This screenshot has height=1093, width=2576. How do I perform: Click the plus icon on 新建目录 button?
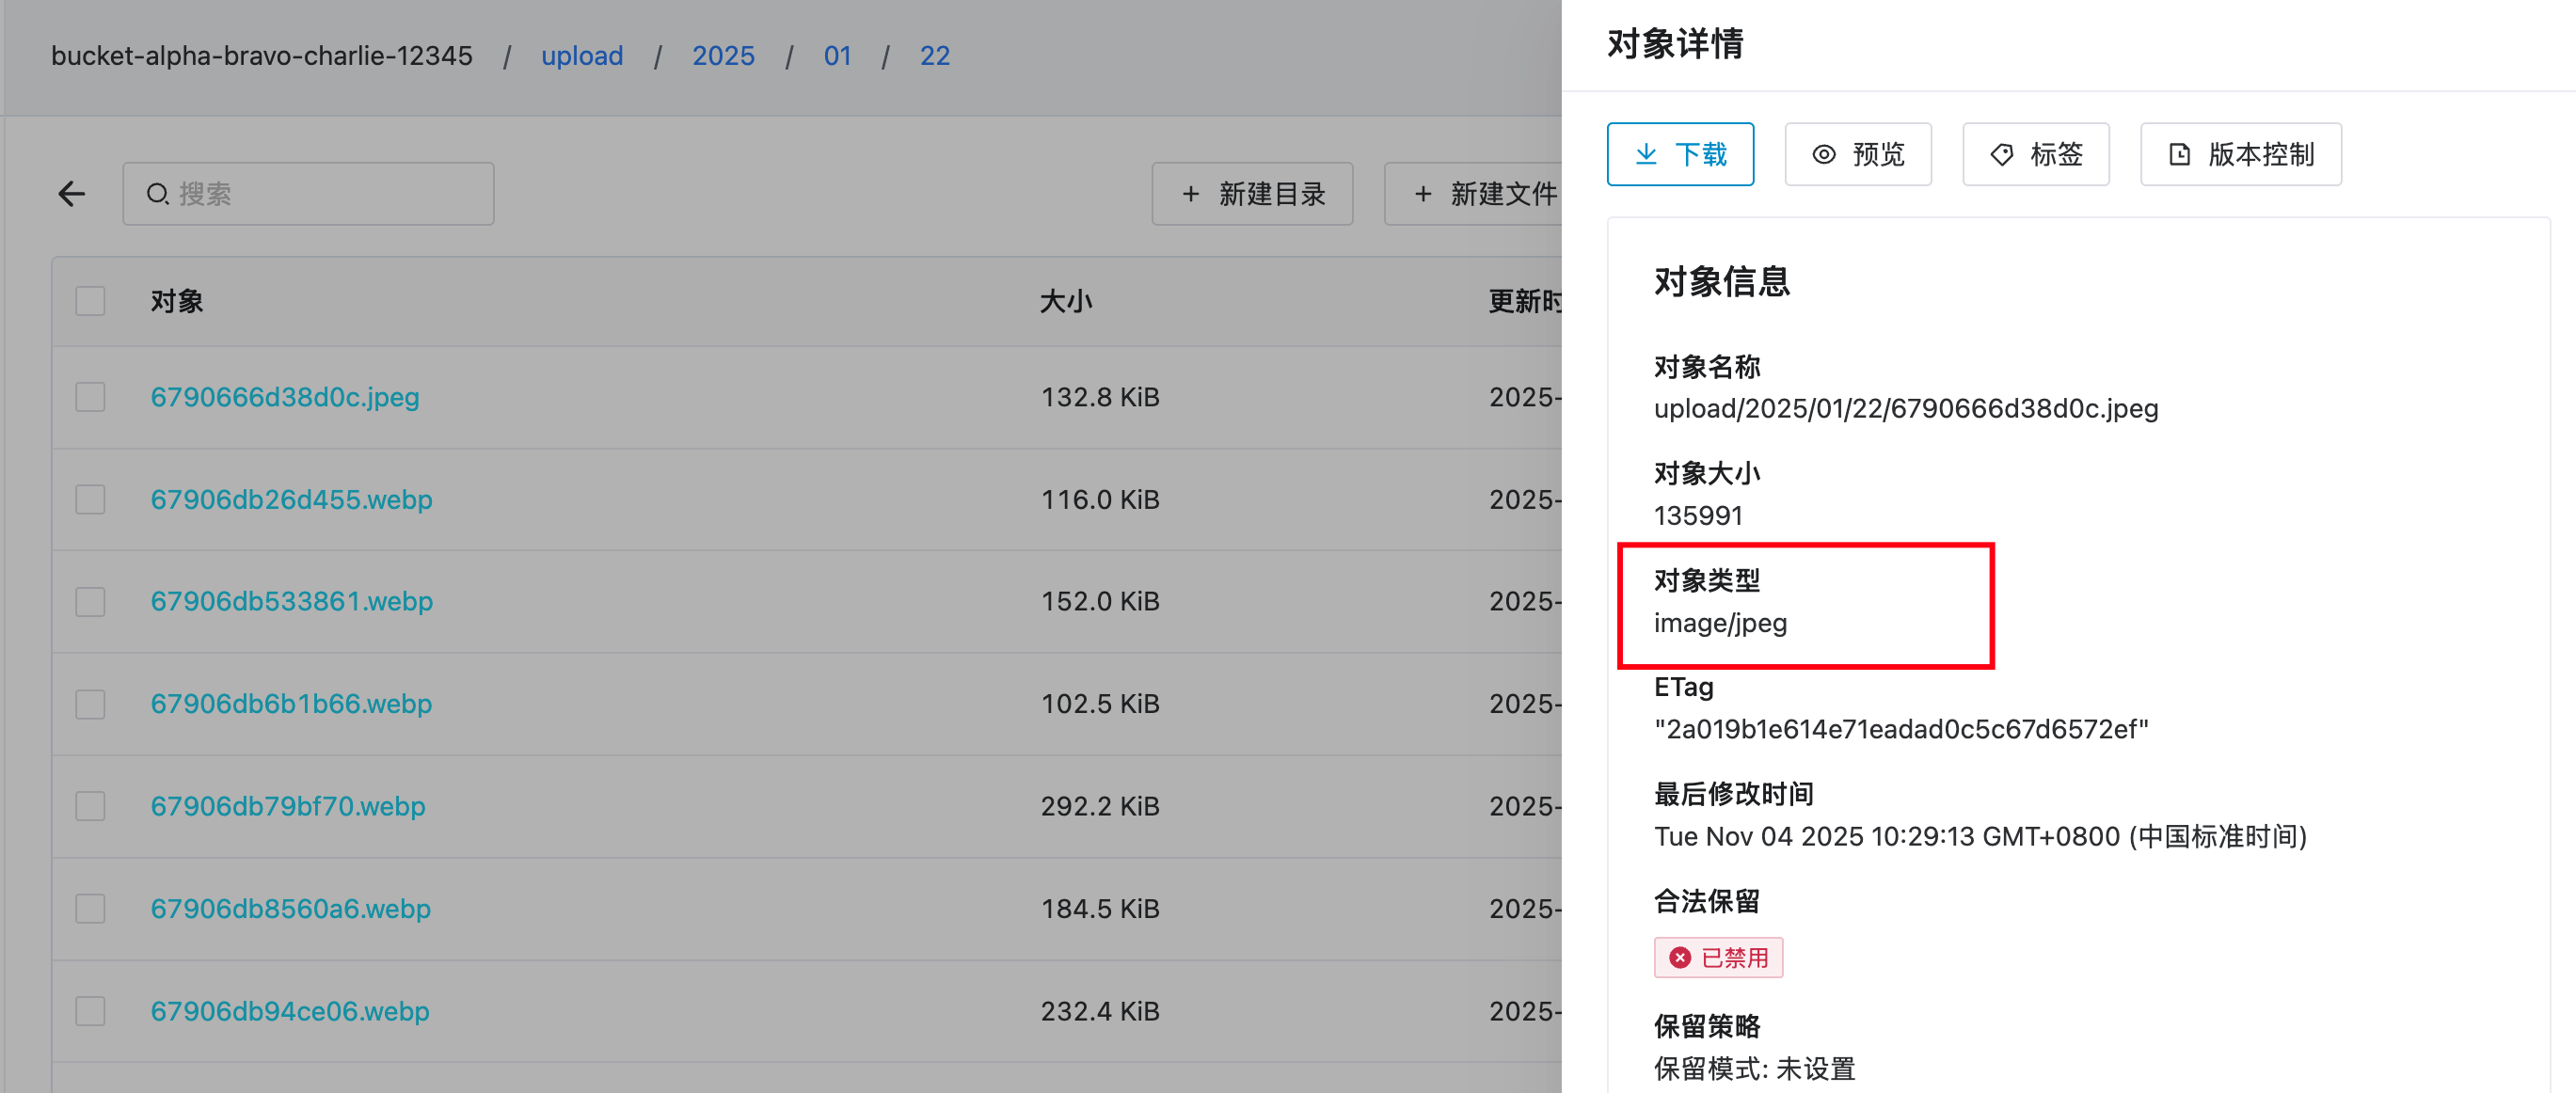[x=1191, y=194]
